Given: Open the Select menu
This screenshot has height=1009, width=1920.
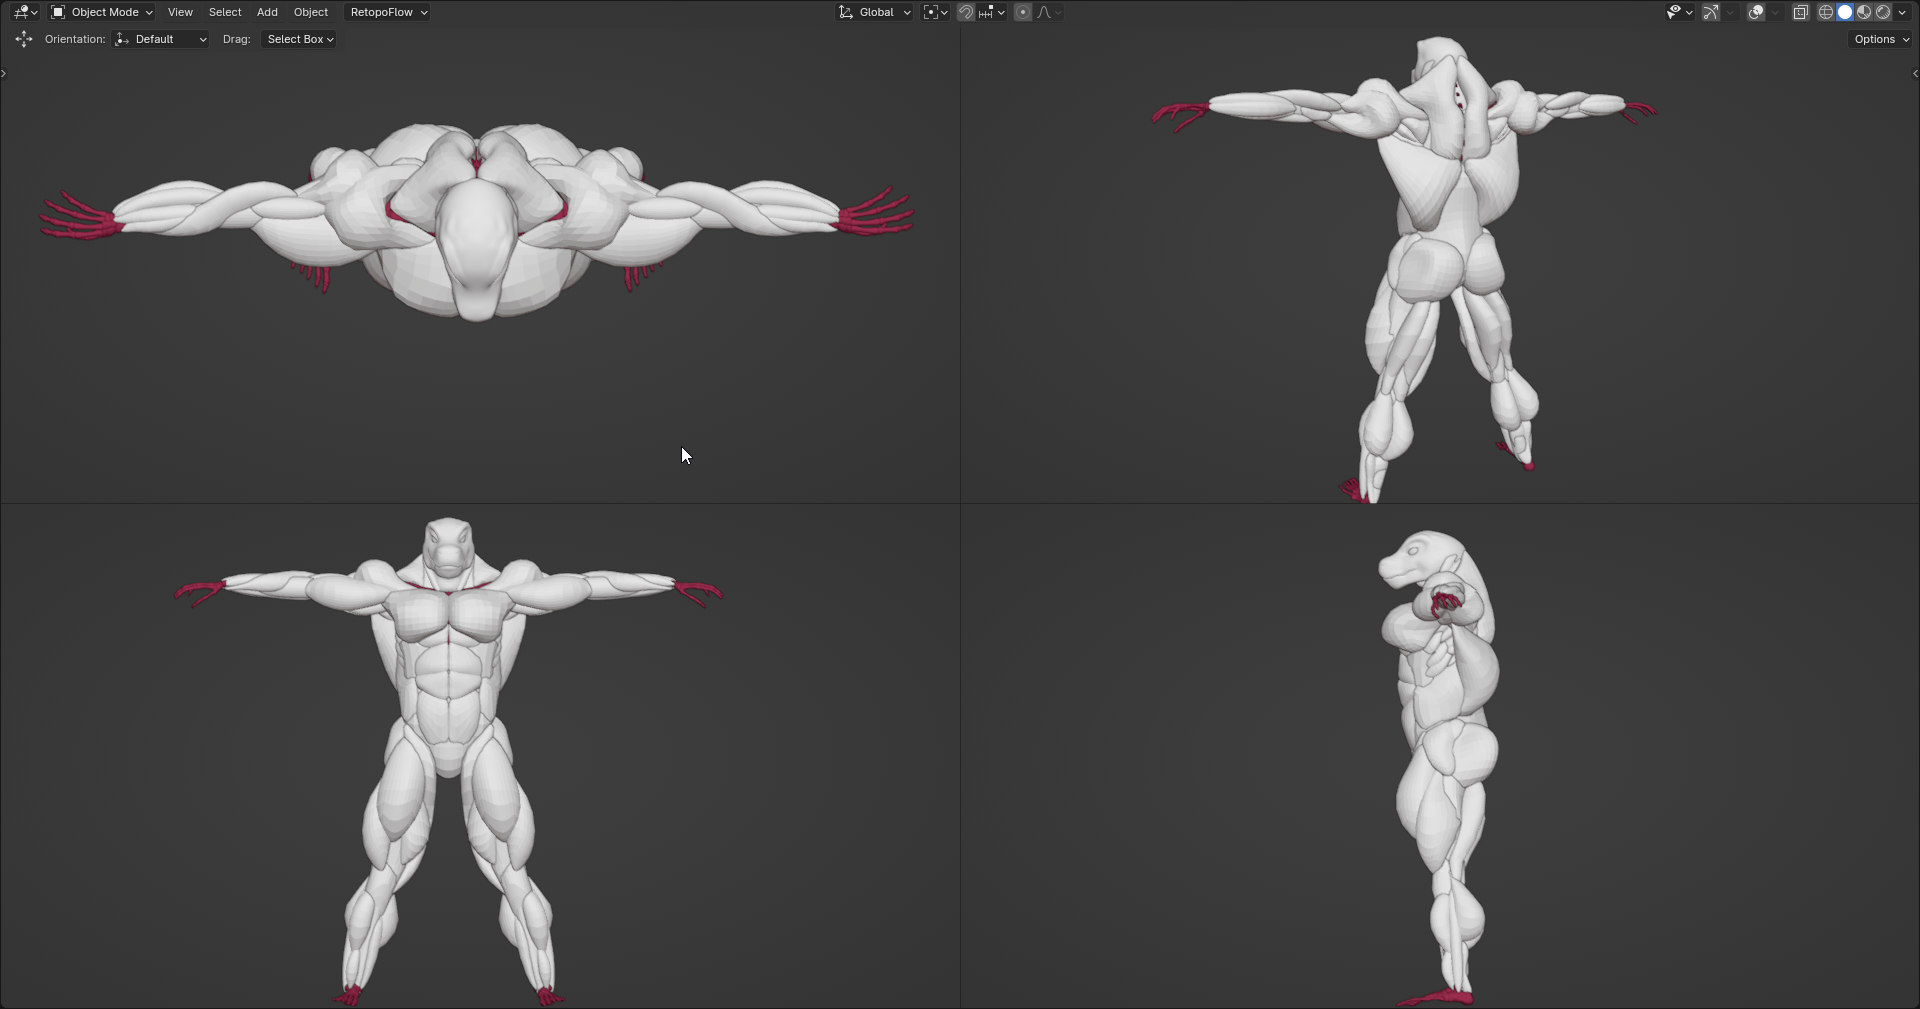Looking at the screenshot, I should tap(225, 12).
